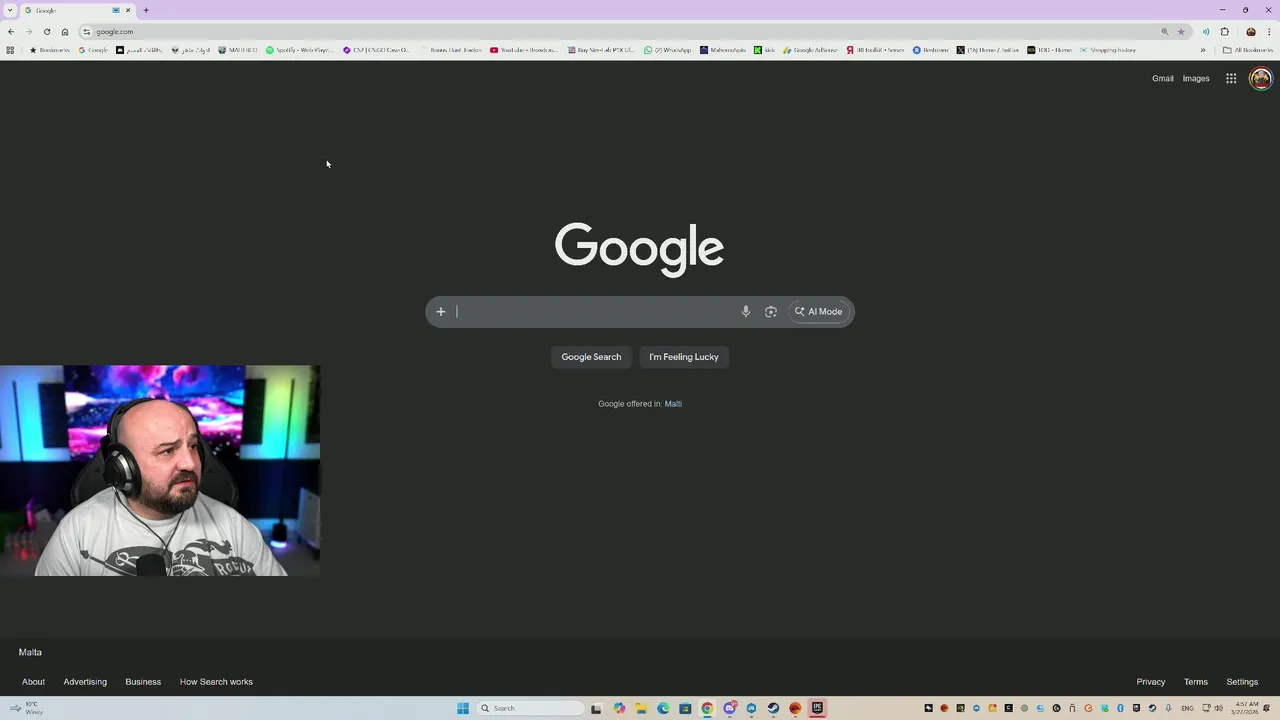Open the YouTube bookmark

coord(524,50)
